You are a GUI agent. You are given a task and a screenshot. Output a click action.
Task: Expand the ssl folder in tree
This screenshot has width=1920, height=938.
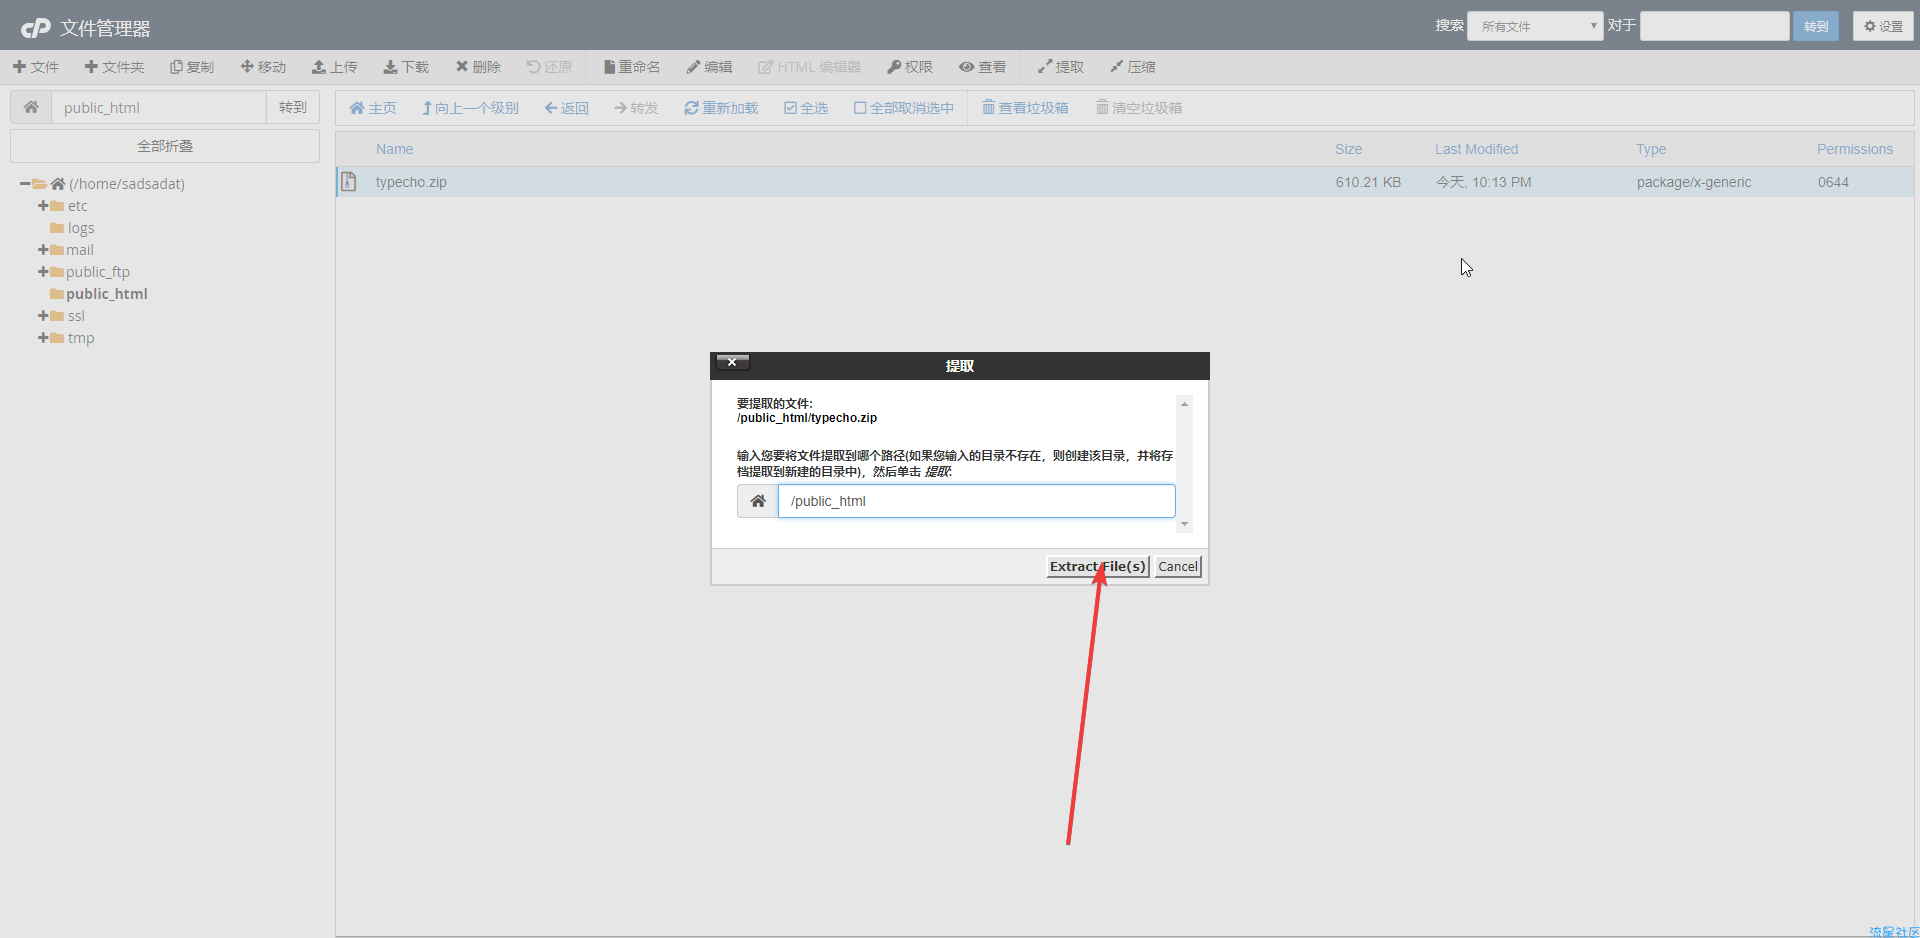[43, 316]
